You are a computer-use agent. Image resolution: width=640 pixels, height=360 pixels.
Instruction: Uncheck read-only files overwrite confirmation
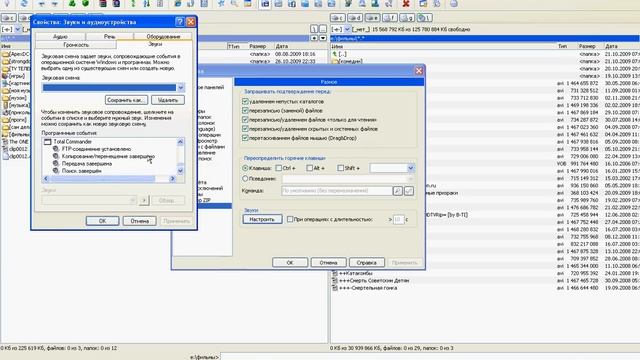(x=245, y=120)
